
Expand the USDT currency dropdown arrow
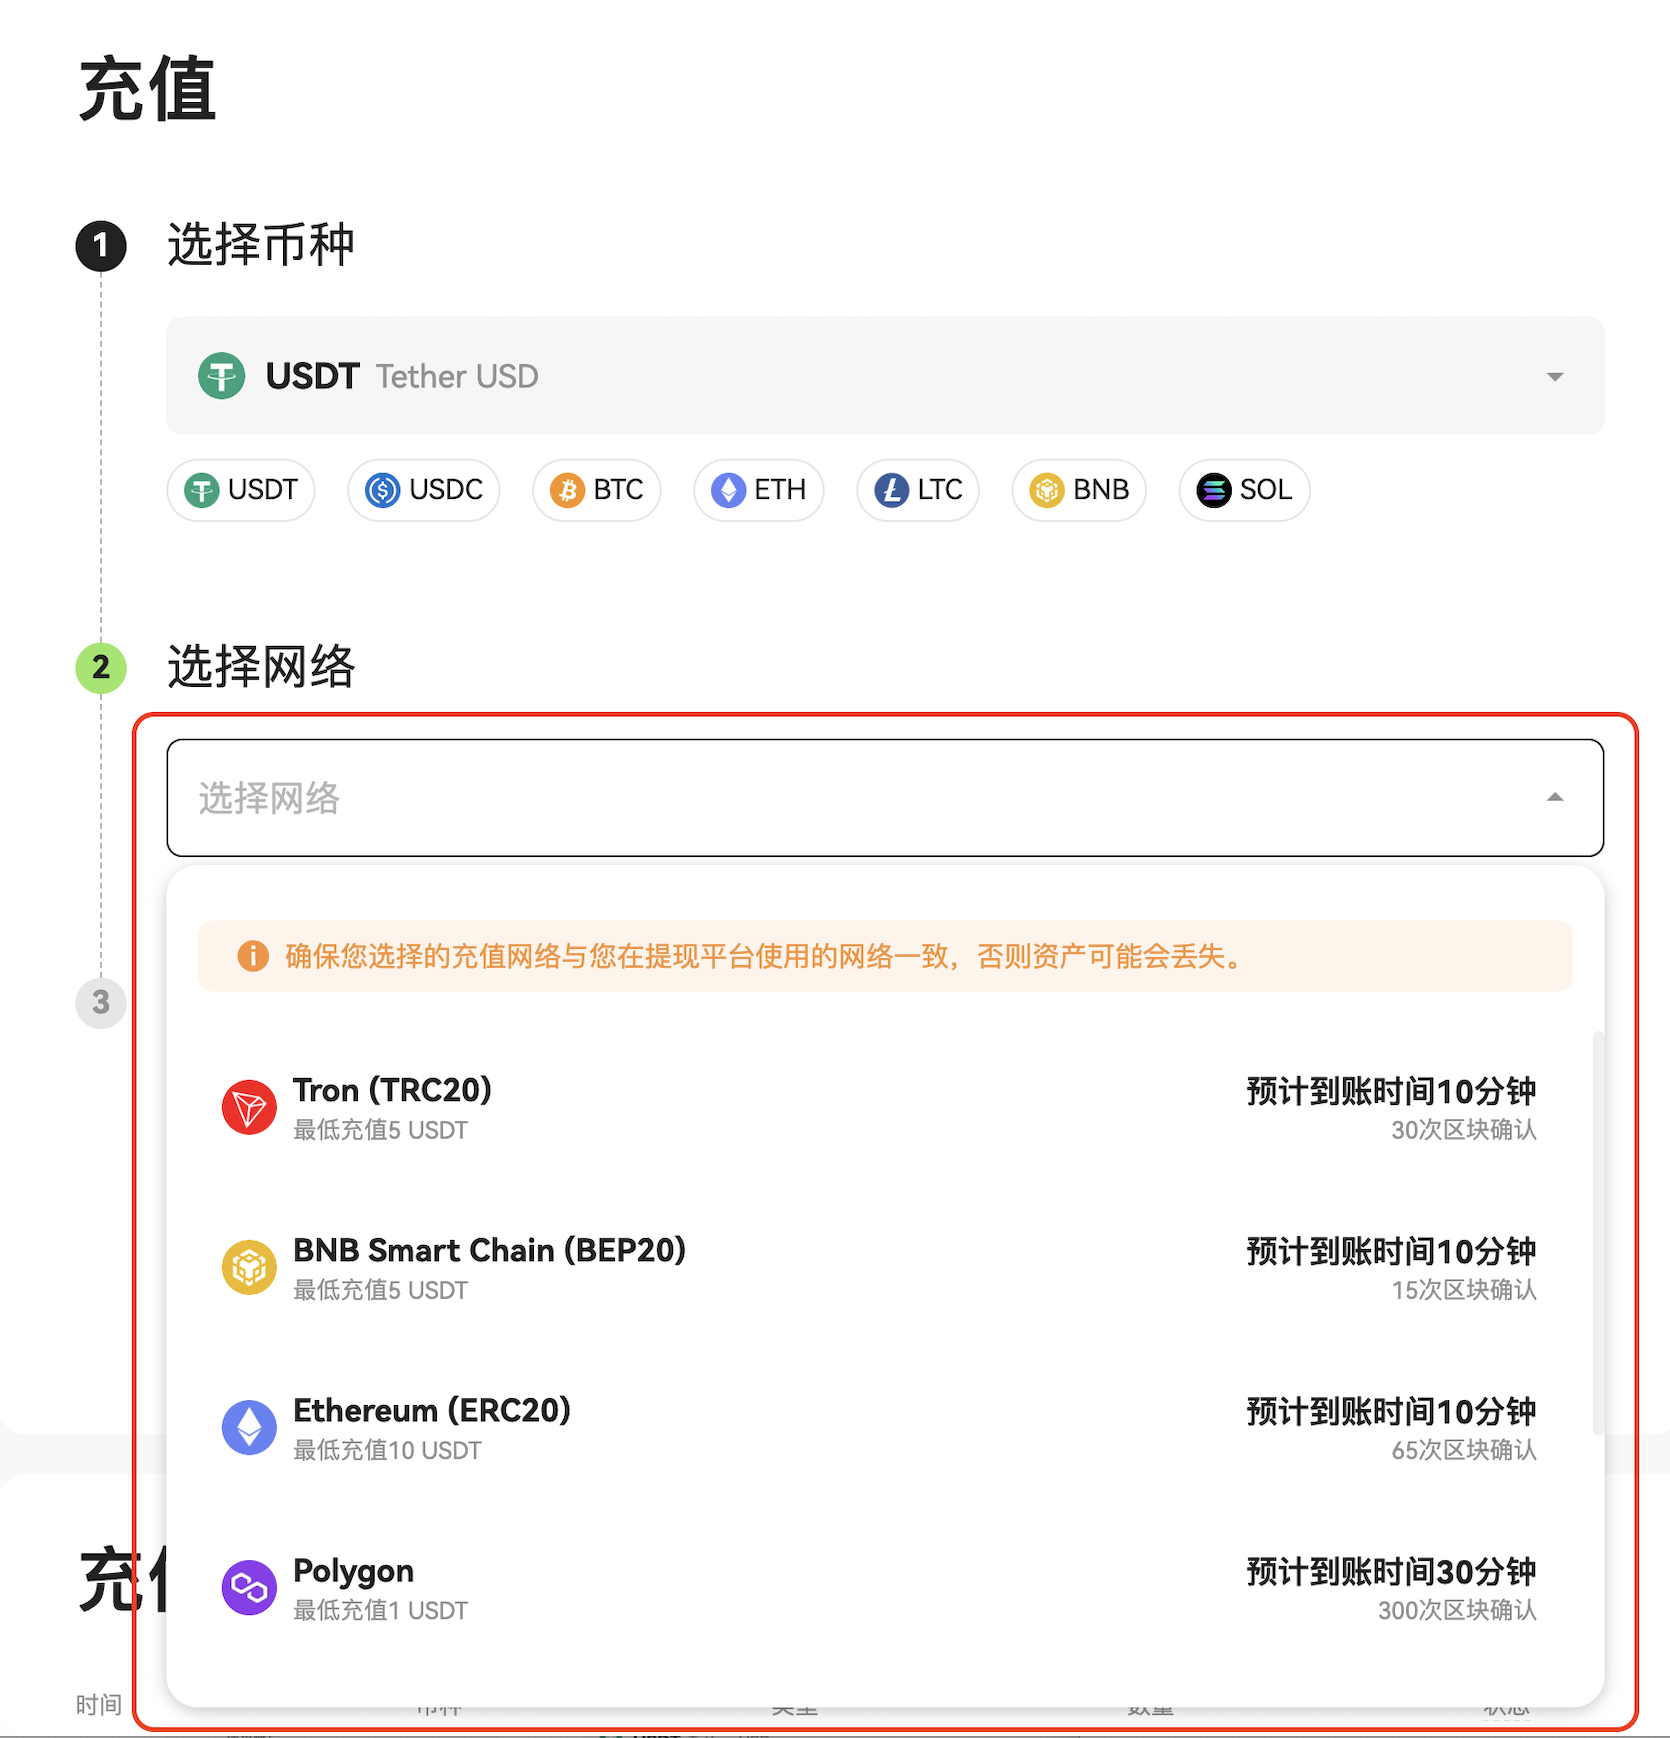(x=1555, y=377)
